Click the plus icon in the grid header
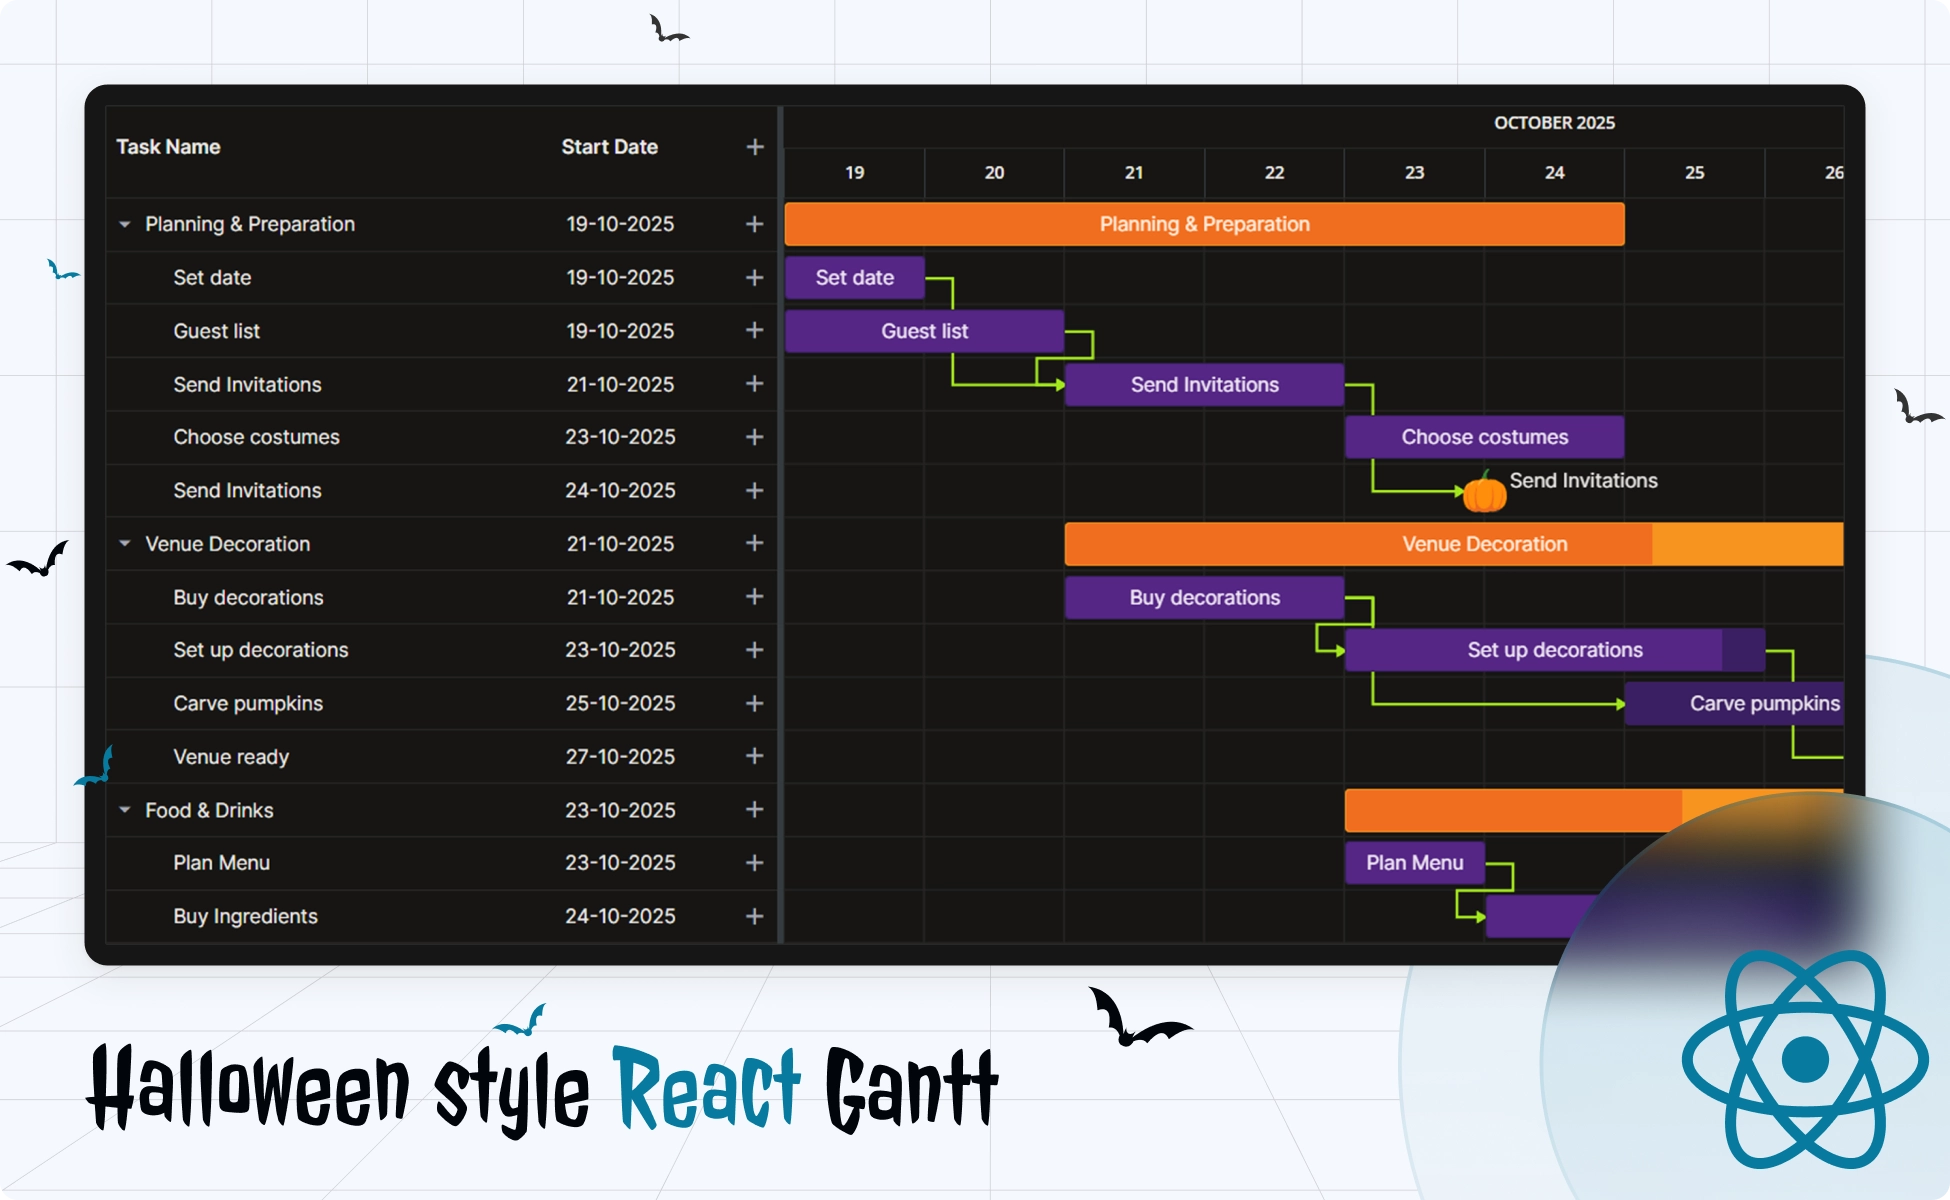The image size is (1950, 1200). [x=754, y=146]
